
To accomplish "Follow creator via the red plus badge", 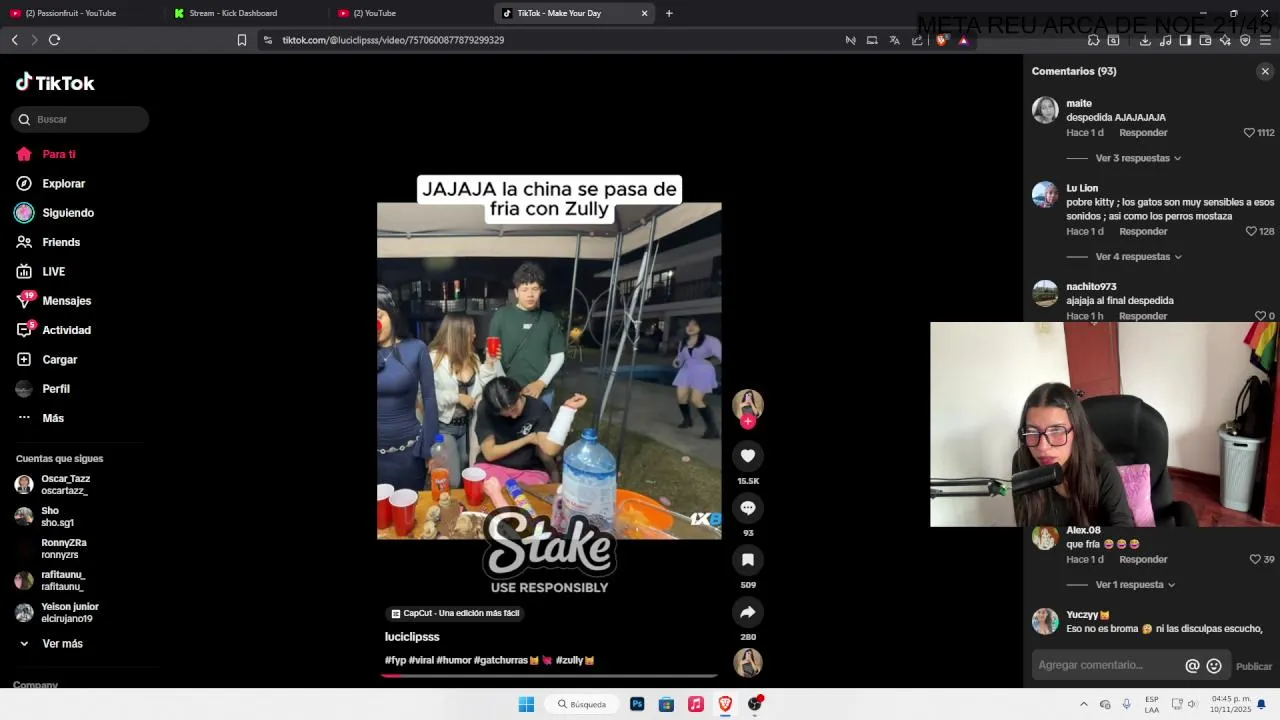I will [x=747, y=421].
